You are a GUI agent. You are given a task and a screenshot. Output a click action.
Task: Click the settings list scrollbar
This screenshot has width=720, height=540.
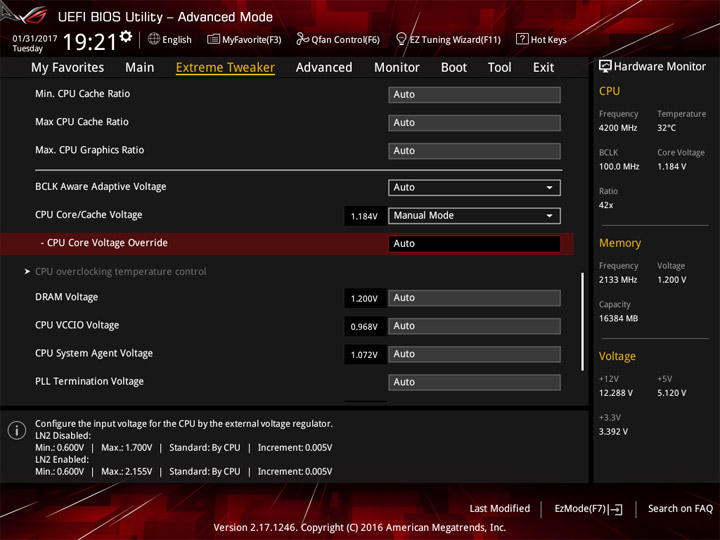click(x=582, y=321)
